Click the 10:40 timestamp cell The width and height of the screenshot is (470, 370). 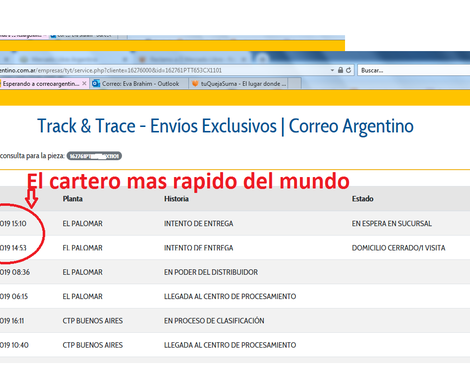[x=14, y=345]
